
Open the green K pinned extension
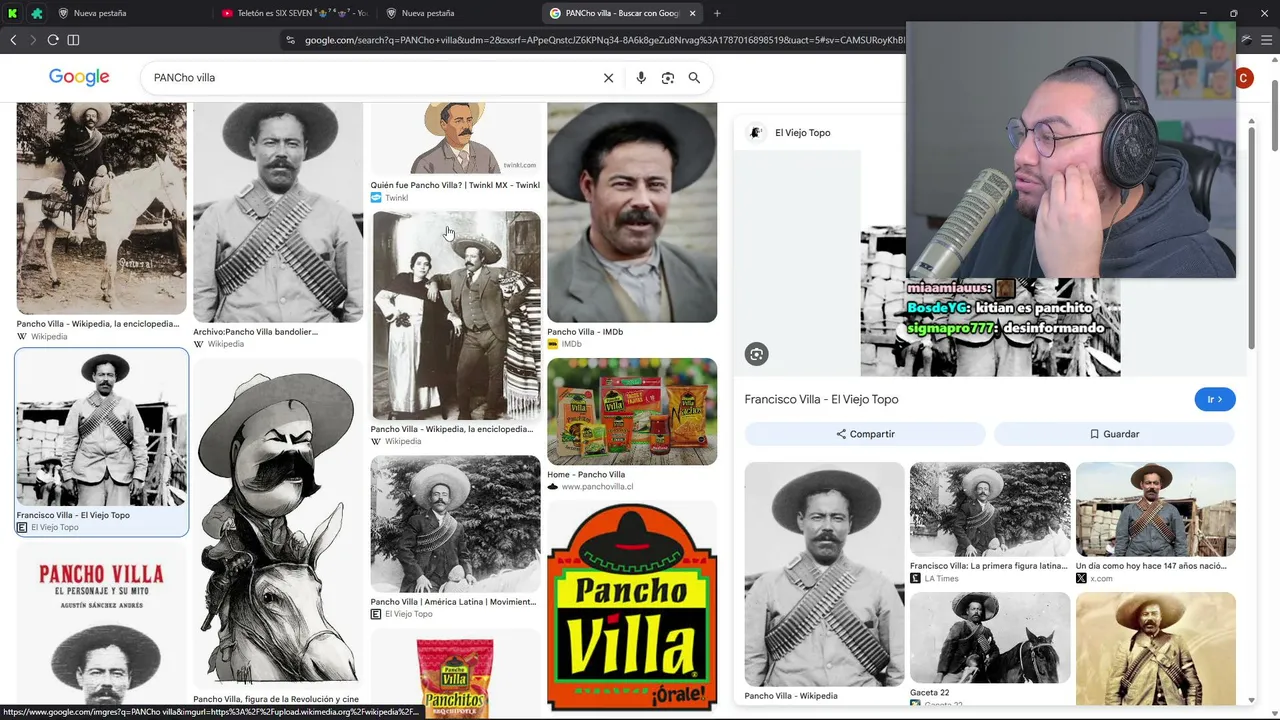pyautogui.click(x=13, y=13)
